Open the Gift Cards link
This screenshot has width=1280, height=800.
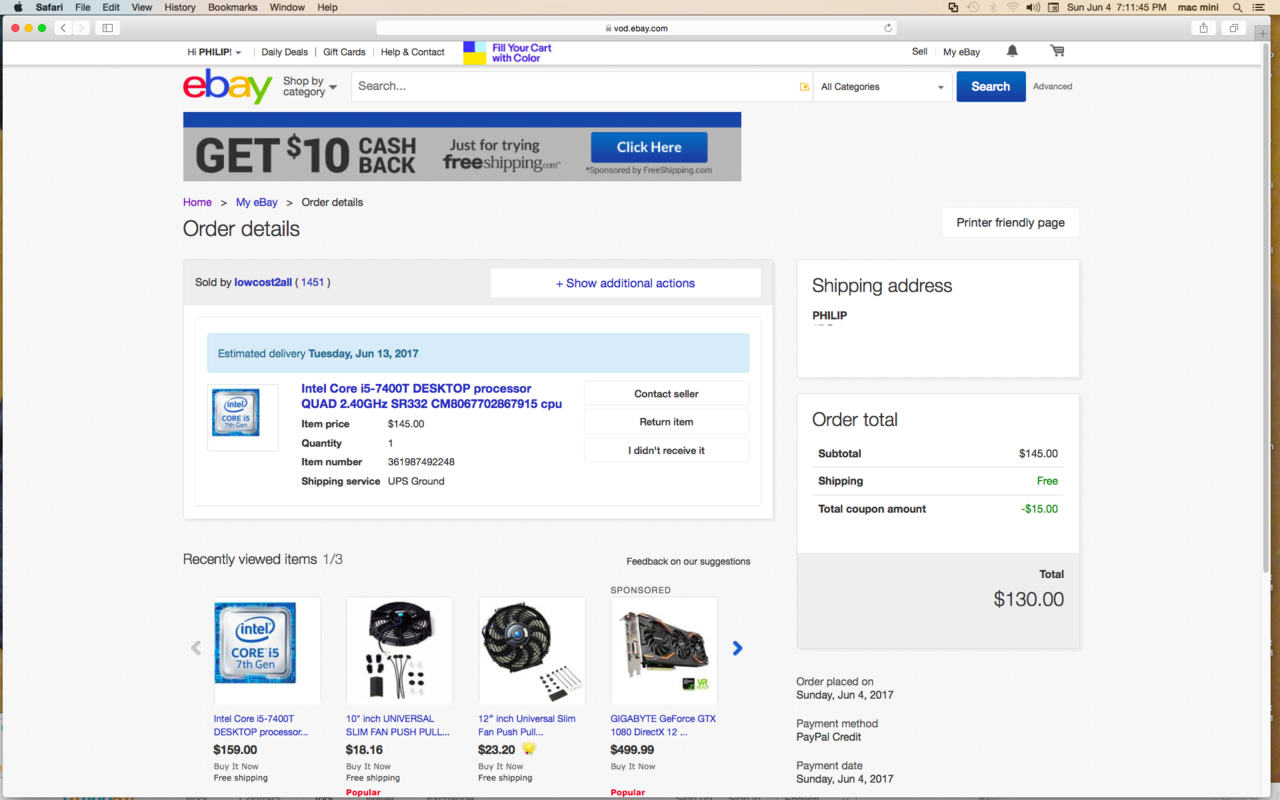pos(344,52)
